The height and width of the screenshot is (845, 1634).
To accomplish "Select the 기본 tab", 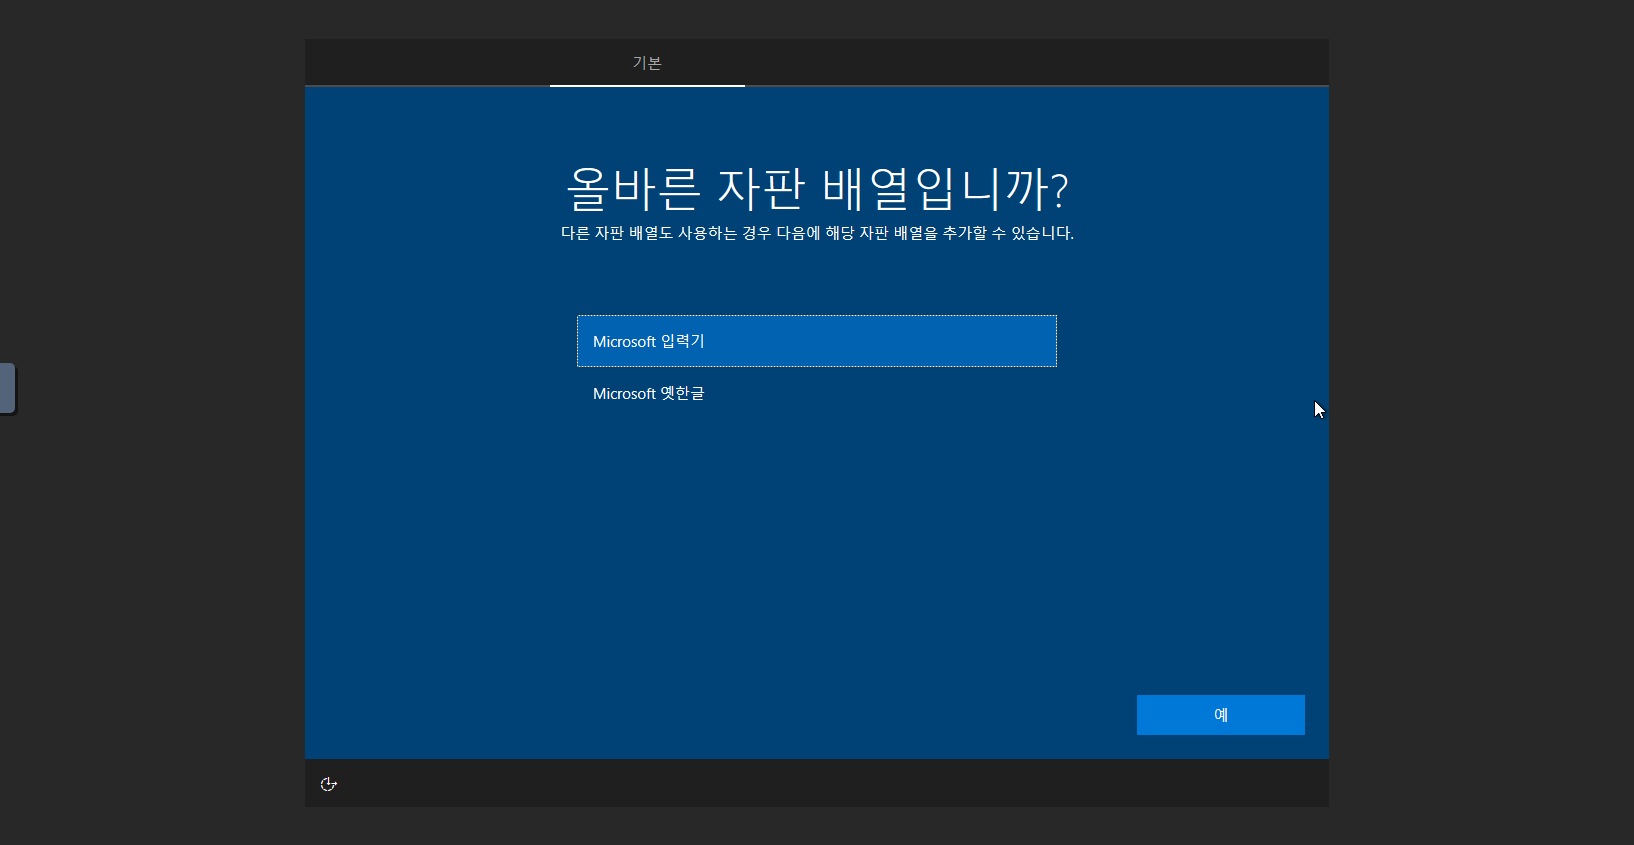I will [647, 63].
